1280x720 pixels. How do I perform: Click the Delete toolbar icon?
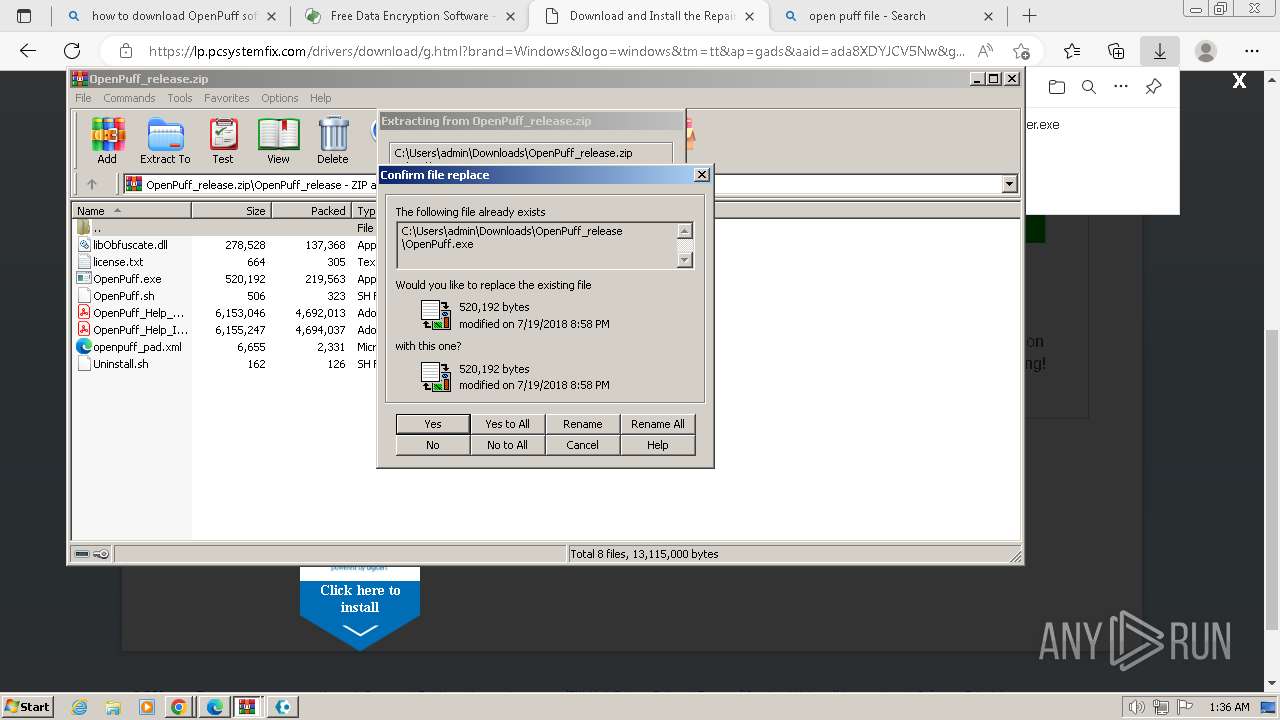pyautogui.click(x=333, y=141)
